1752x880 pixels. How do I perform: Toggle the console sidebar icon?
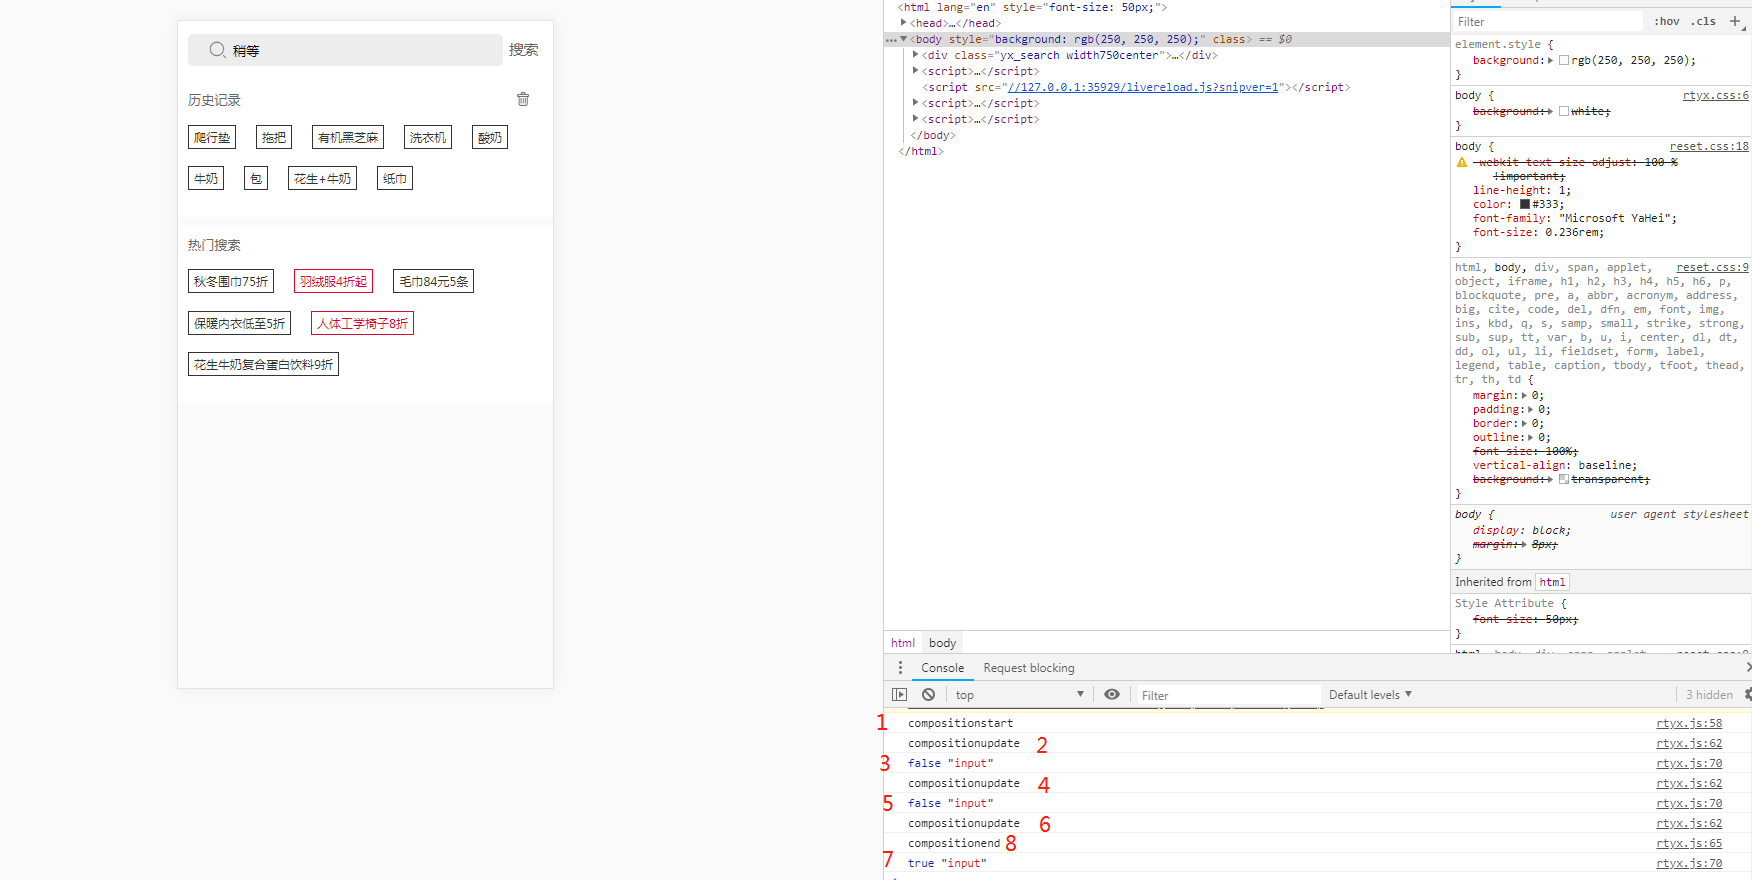click(900, 694)
